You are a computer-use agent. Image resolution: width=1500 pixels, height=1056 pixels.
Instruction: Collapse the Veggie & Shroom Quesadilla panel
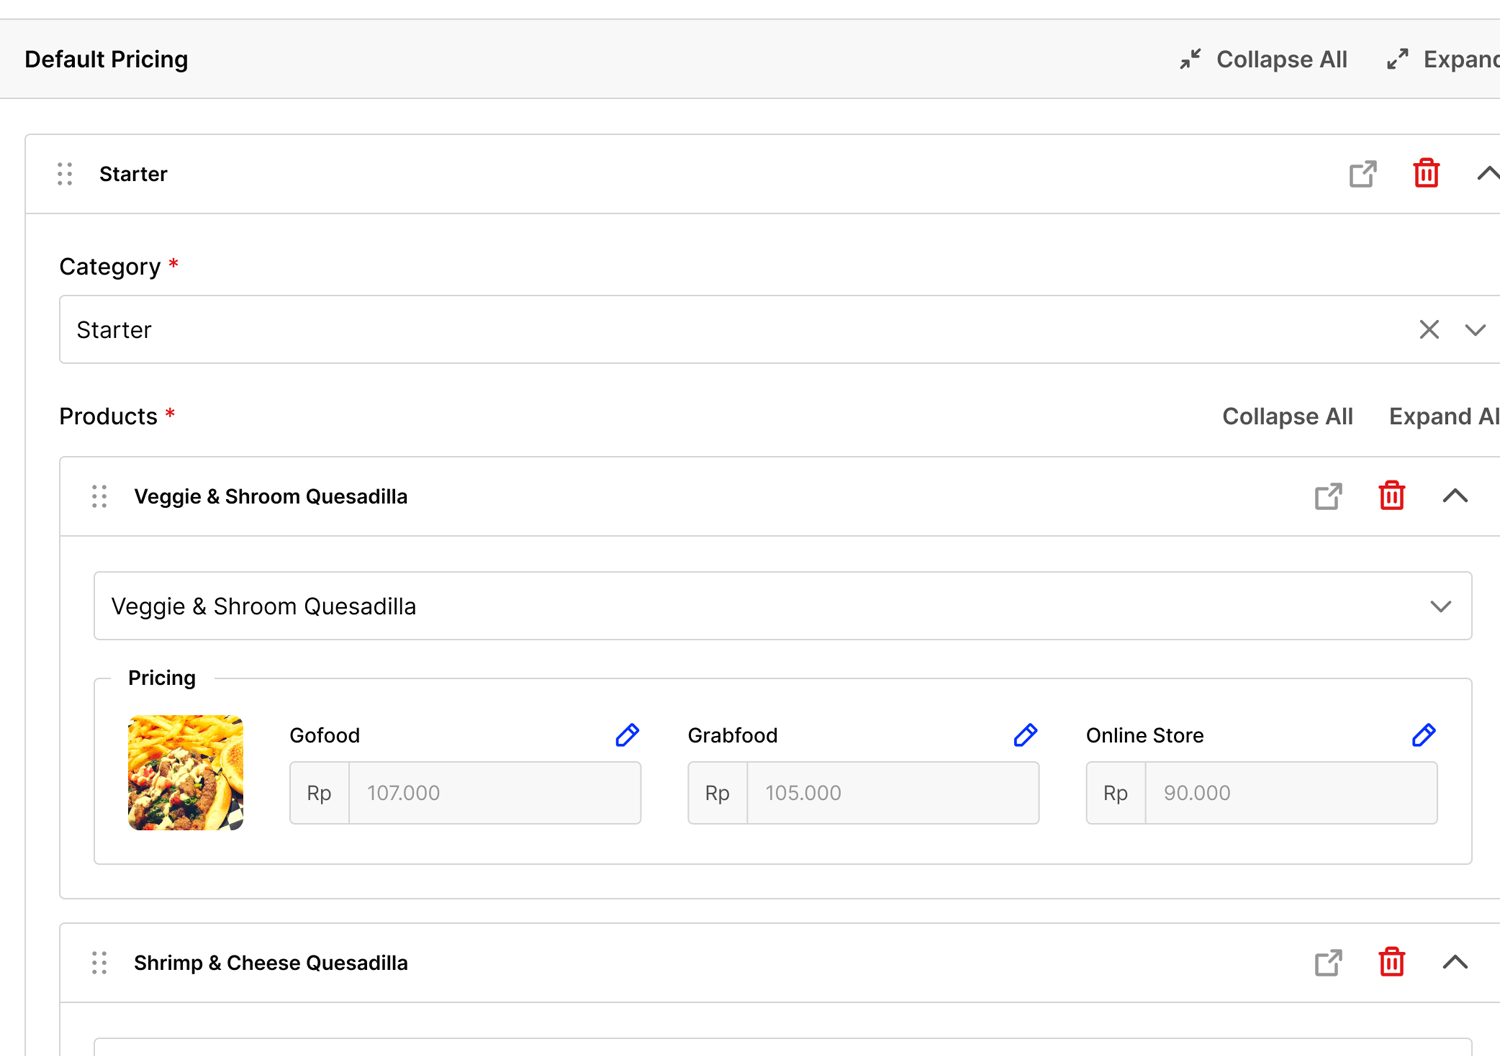[x=1455, y=496]
